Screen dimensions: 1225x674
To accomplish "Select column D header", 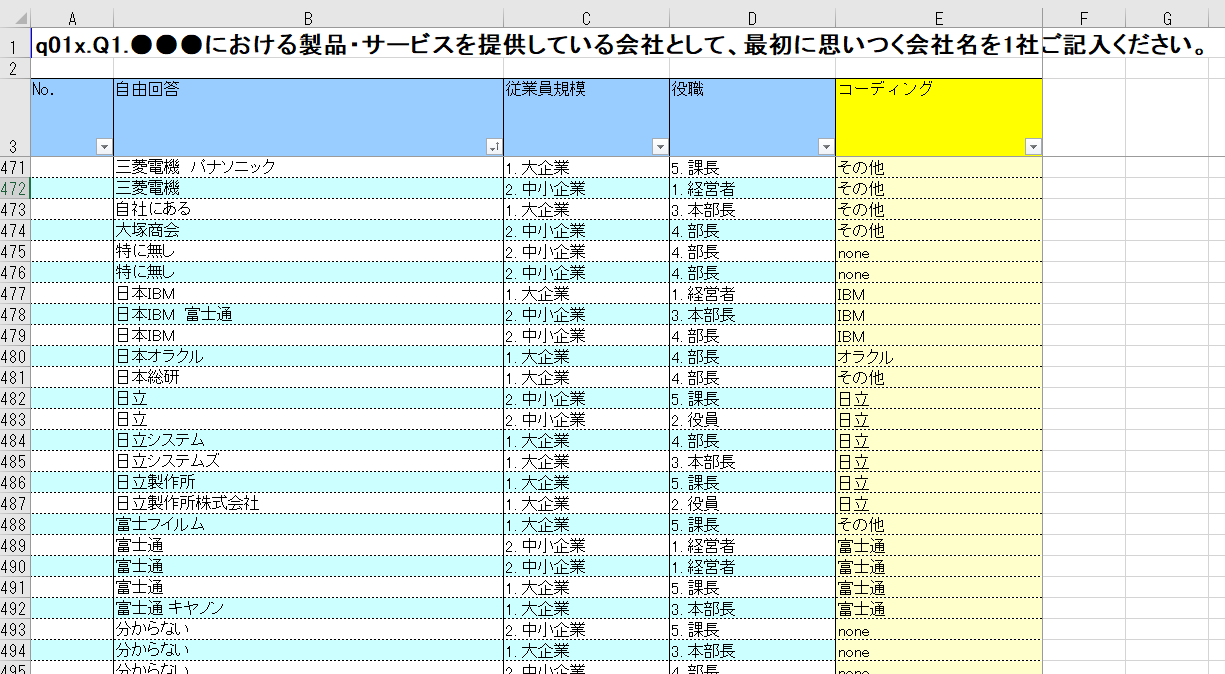I will click(752, 18).
